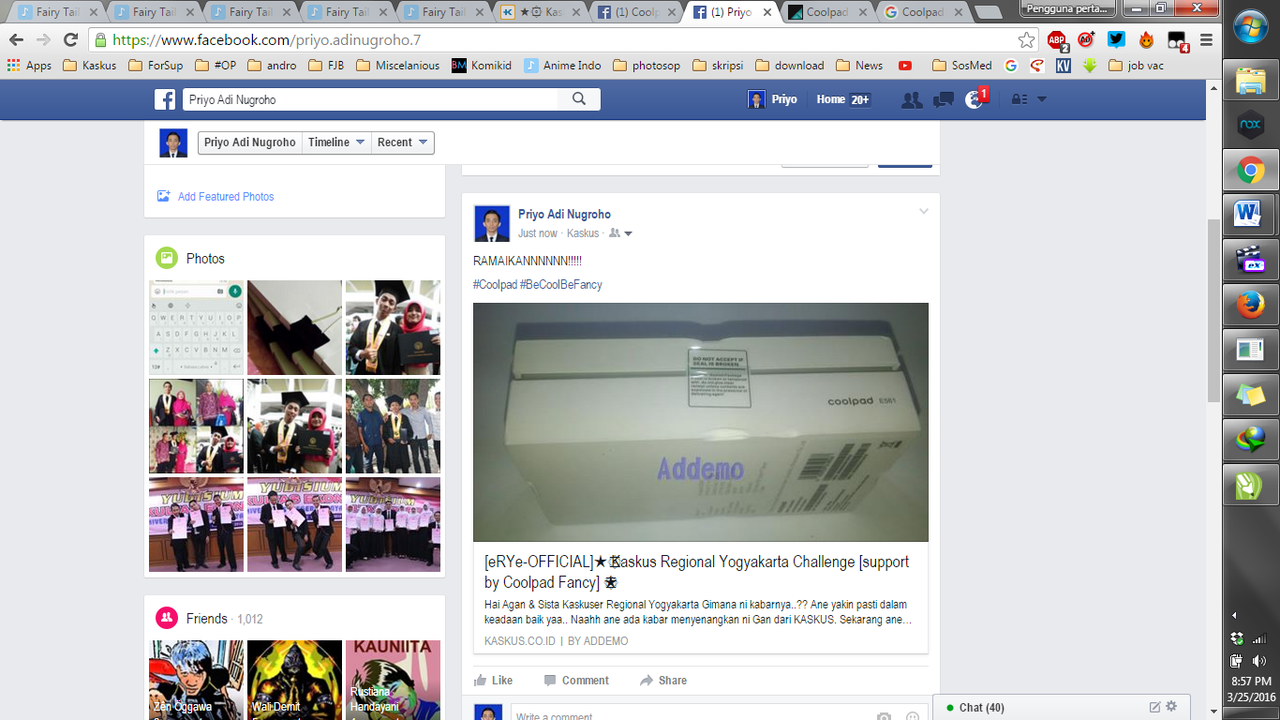Expand the Recent dropdown
The height and width of the screenshot is (720, 1280).
pyautogui.click(x=402, y=142)
